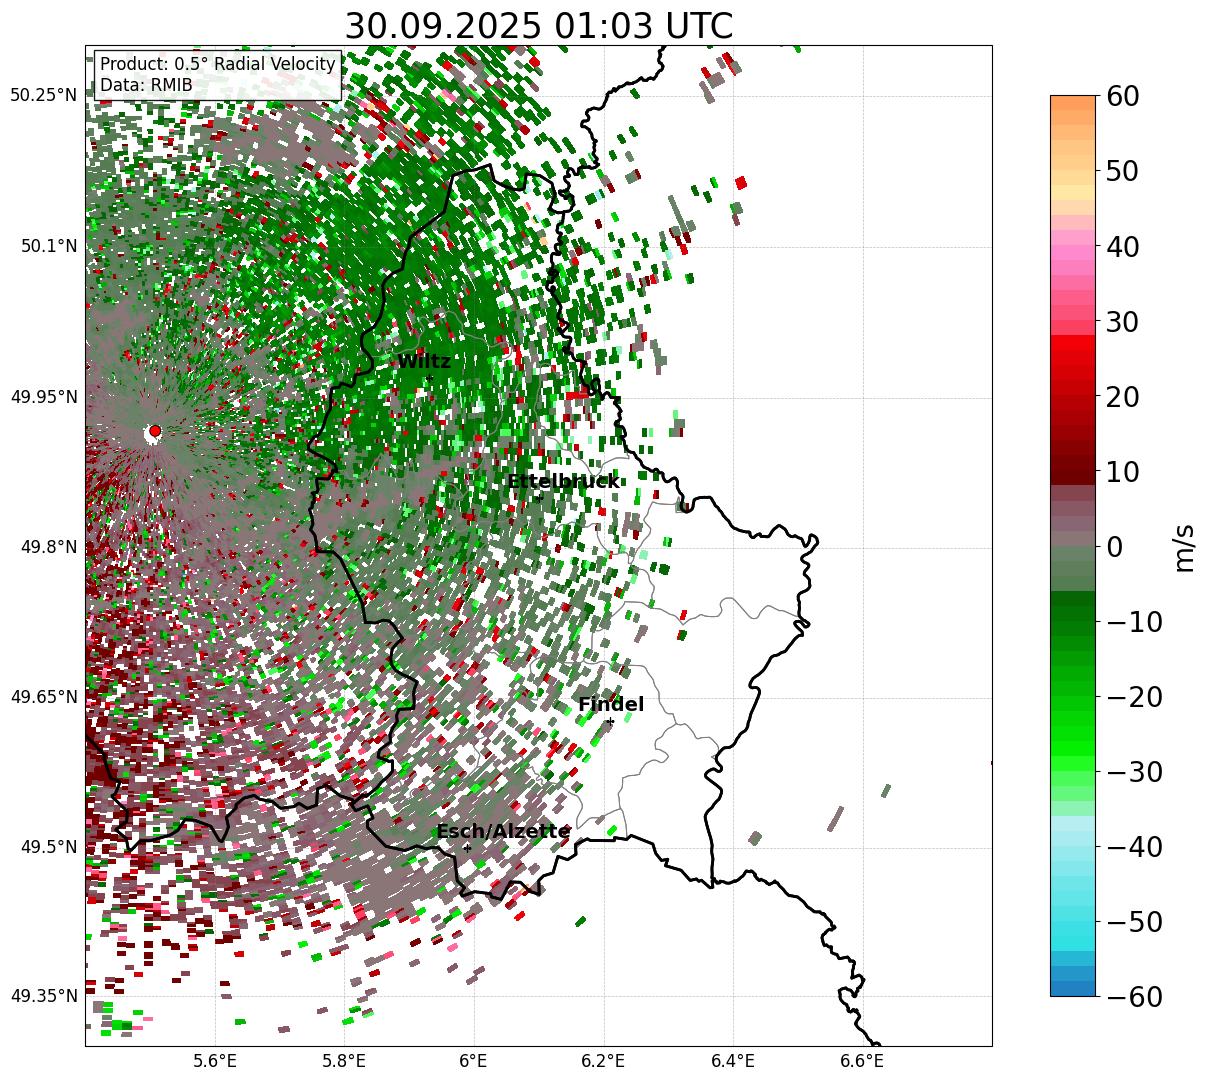Pick the bright green -30 m/s colorbar band

point(1073,771)
